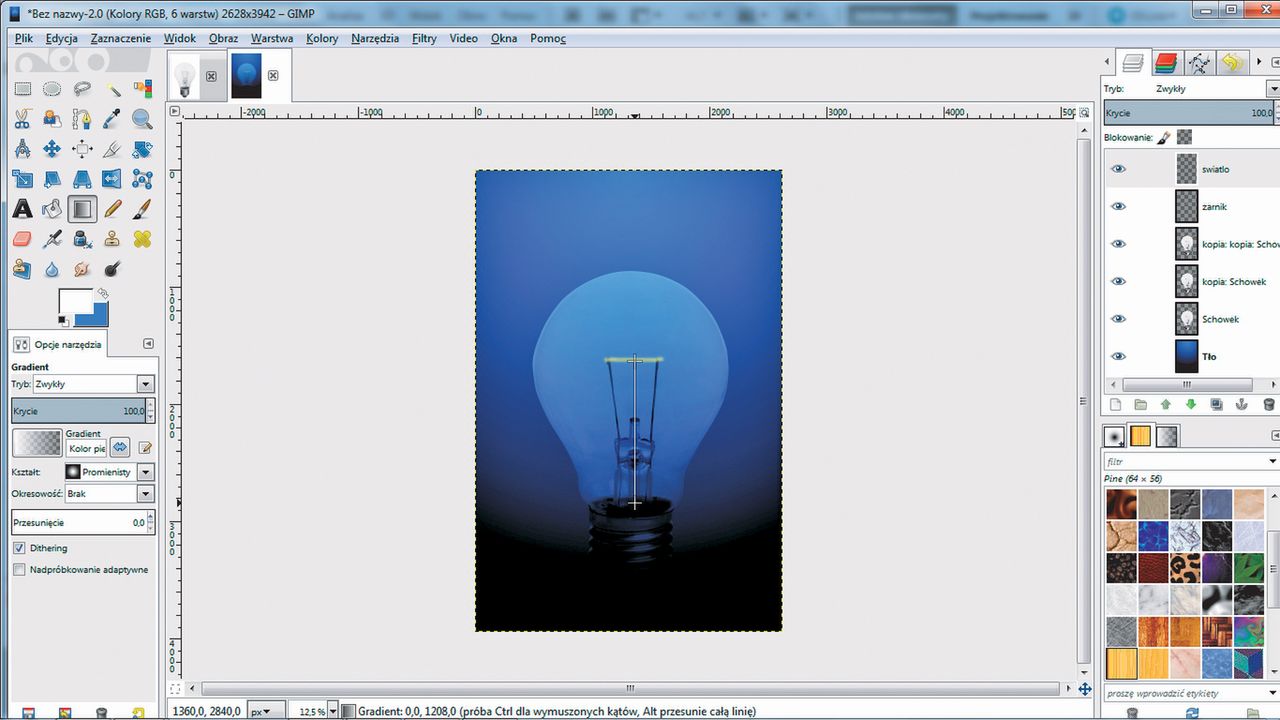The height and width of the screenshot is (720, 1280).
Task: Select the Color Picker eyedropper tool
Action: pyautogui.click(x=112, y=120)
